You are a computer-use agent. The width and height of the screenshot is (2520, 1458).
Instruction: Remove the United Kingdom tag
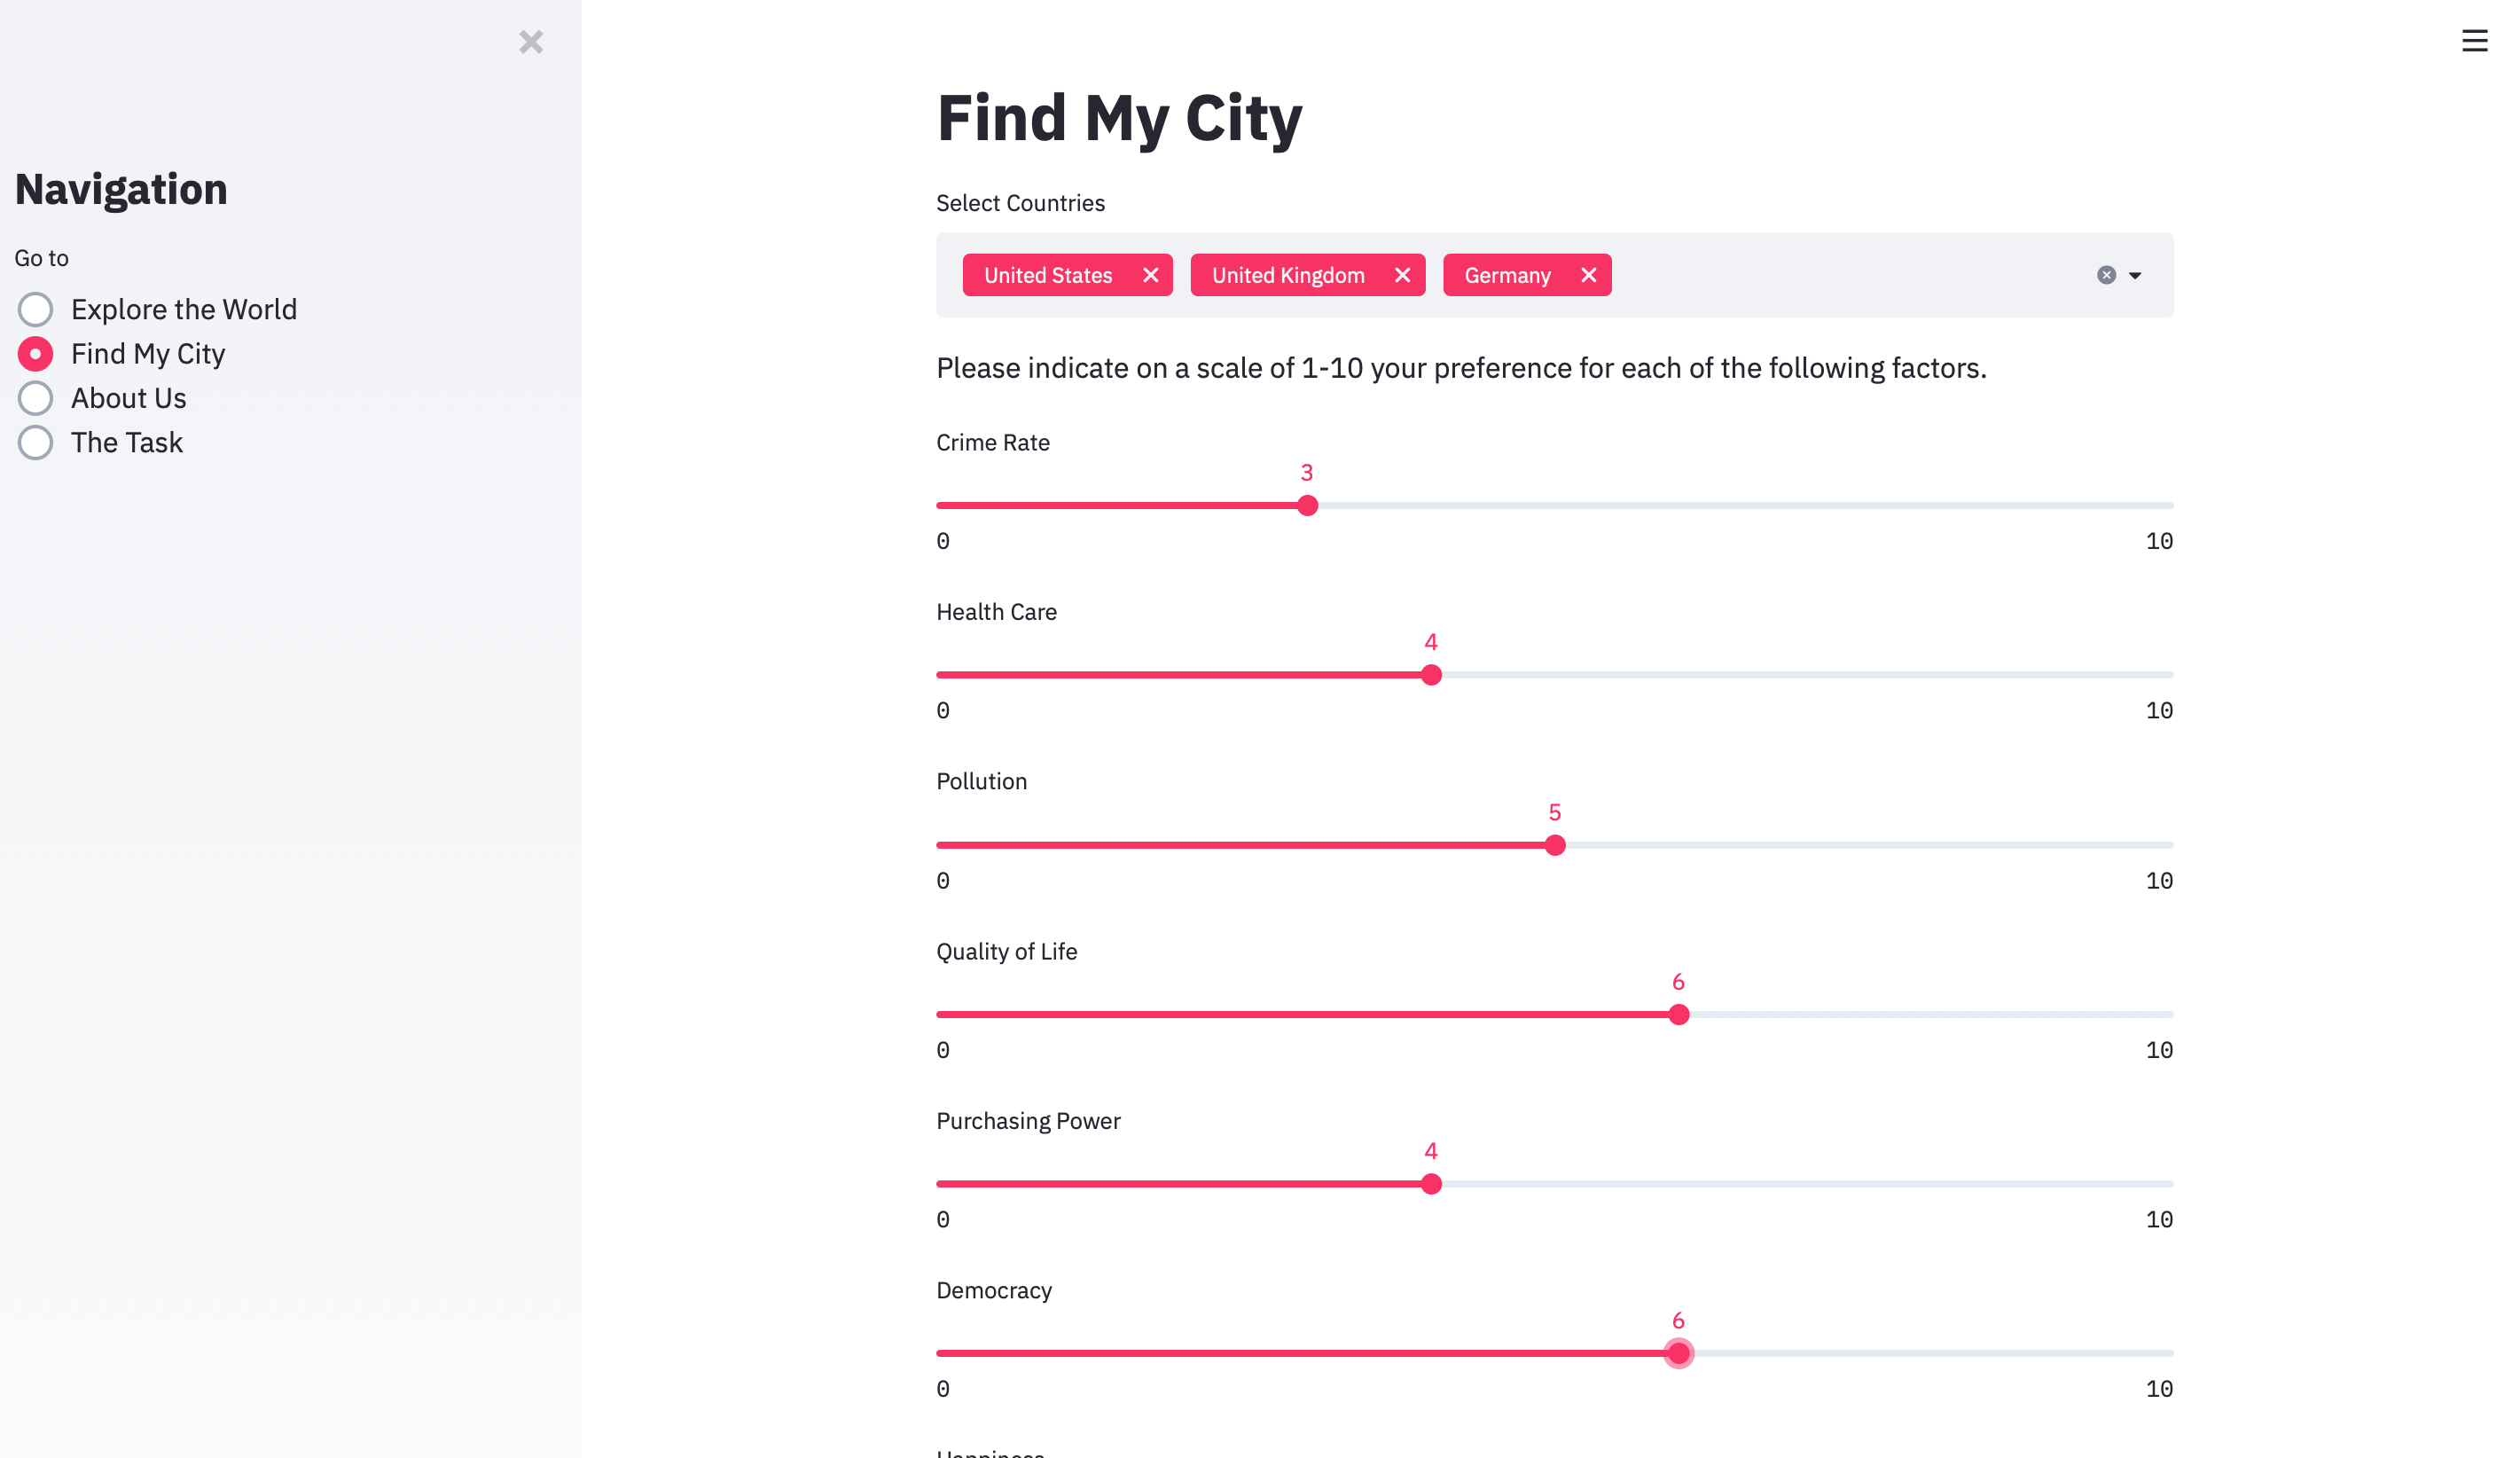pos(1402,275)
